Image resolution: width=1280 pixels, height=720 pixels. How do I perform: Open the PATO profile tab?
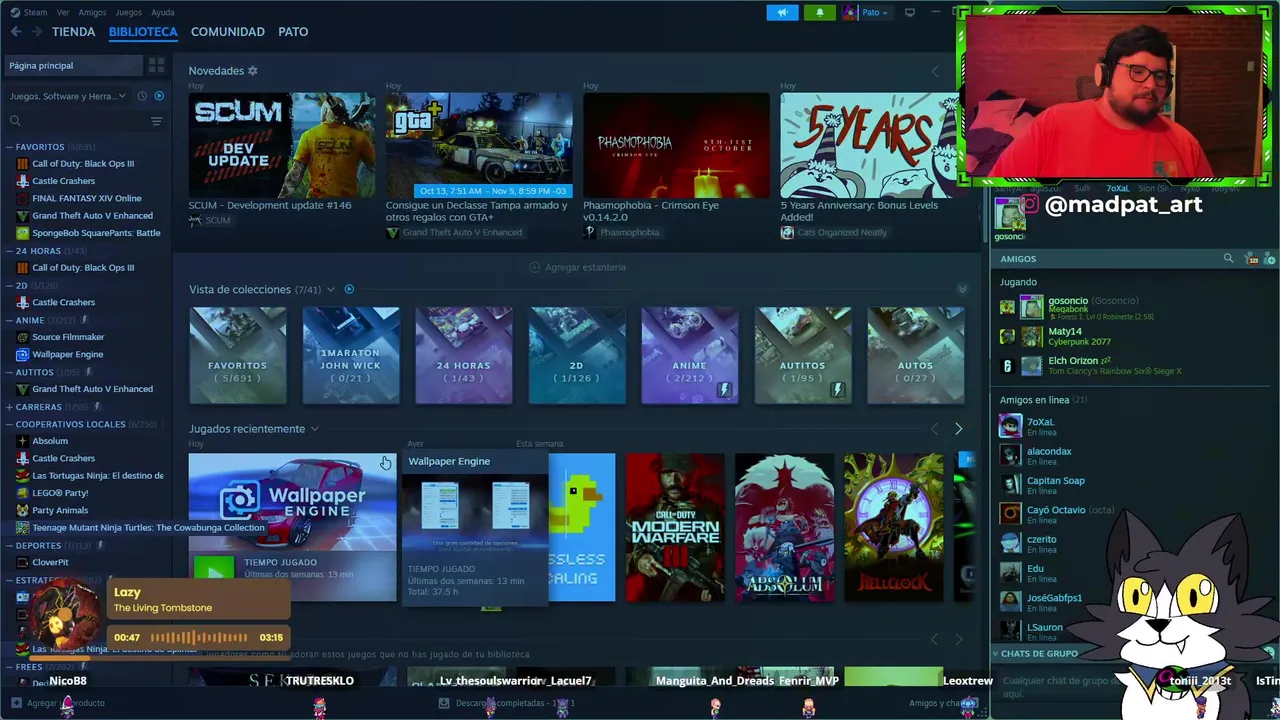point(293,32)
